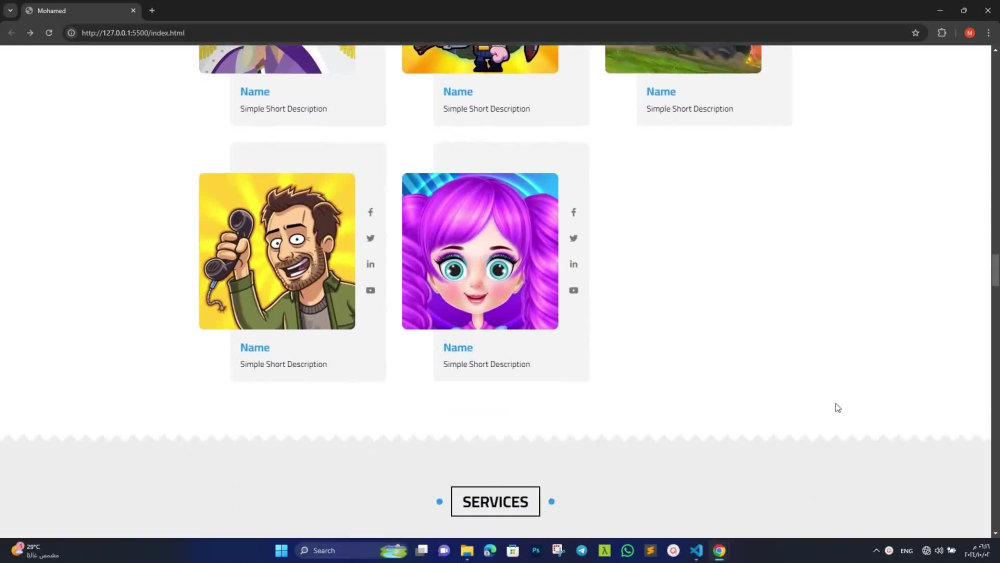Open the Windows Start menu
This screenshot has width=1000, height=563.
coord(281,550)
